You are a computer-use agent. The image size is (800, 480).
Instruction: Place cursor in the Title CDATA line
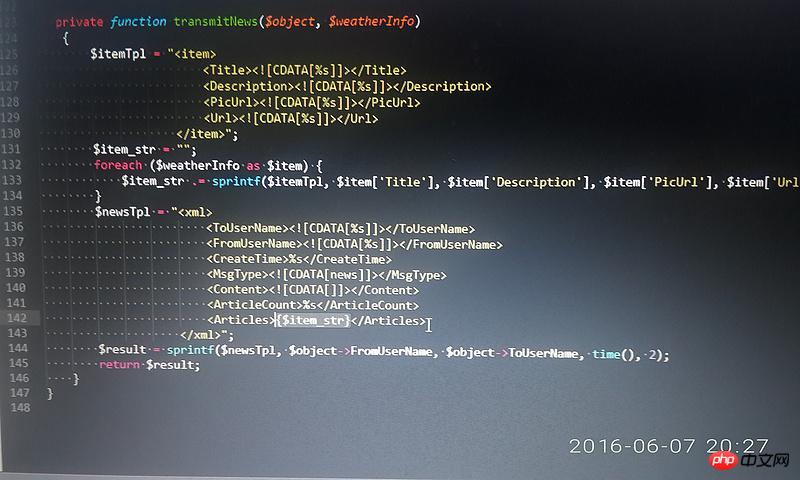(x=305, y=70)
